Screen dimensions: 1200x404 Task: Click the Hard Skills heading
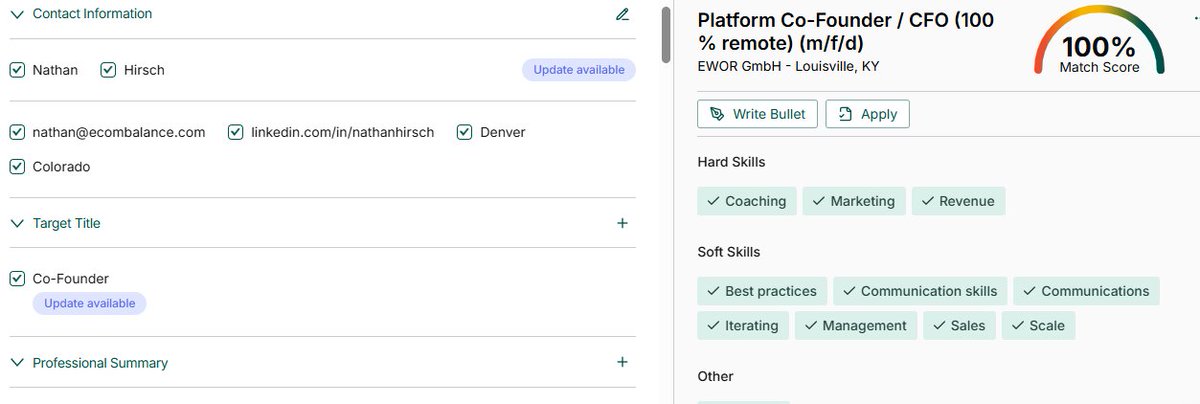tap(731, 162)
